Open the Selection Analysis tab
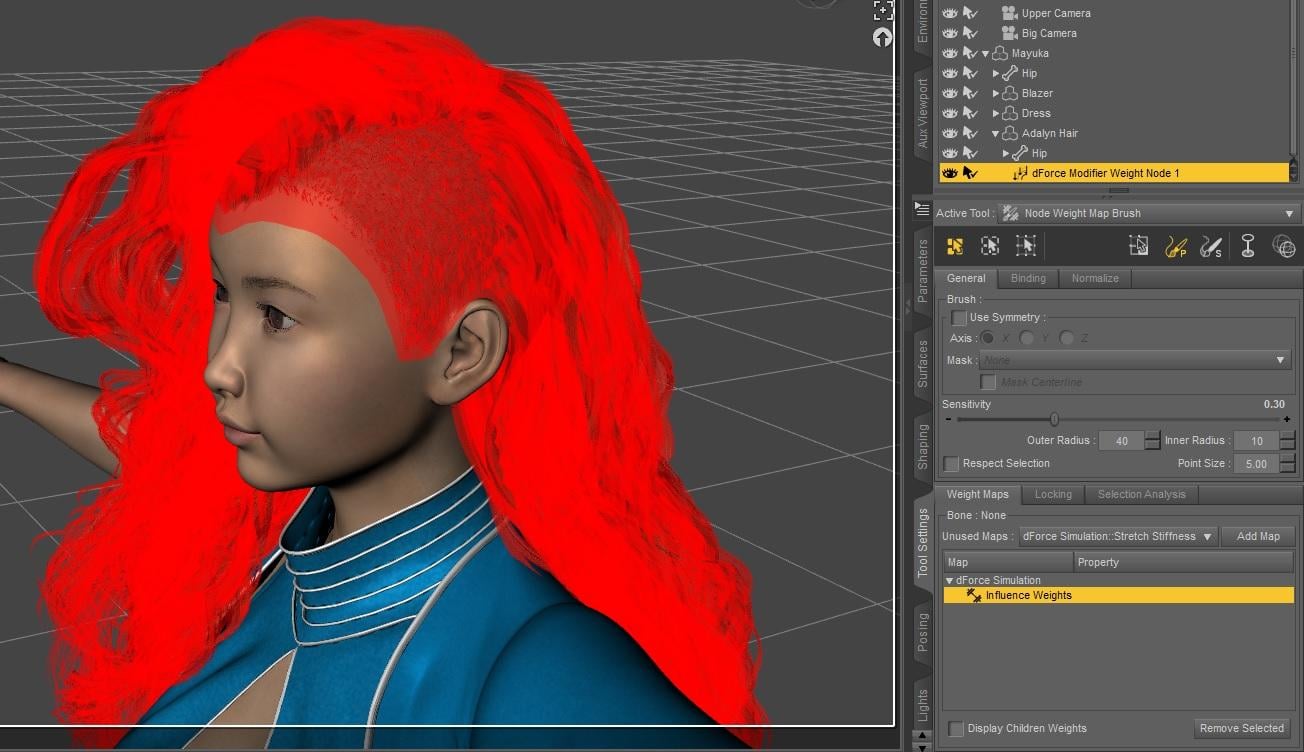 pos(1141,494)
